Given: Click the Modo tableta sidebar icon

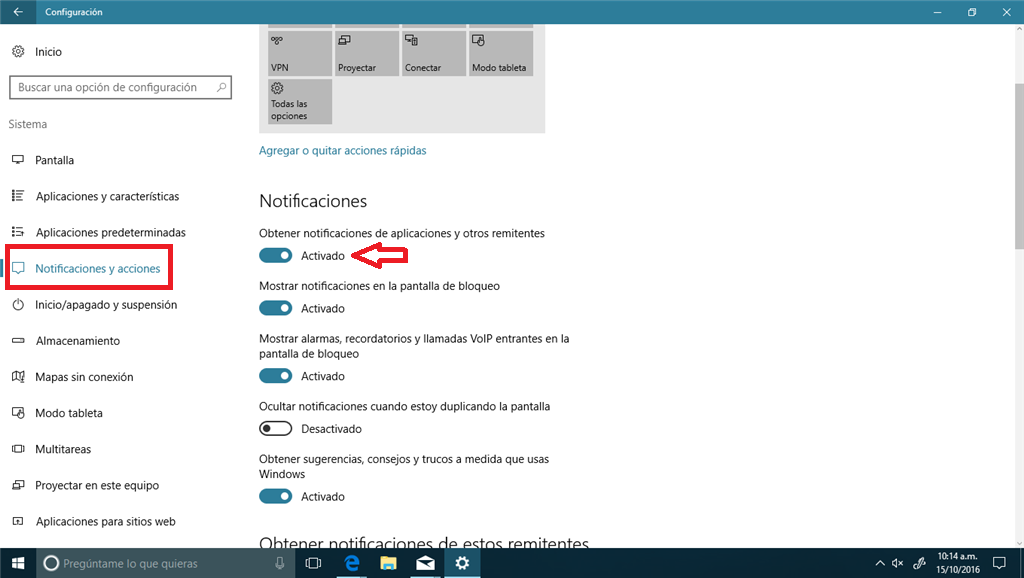Looking at the screenshot, I should pos(18,413).
